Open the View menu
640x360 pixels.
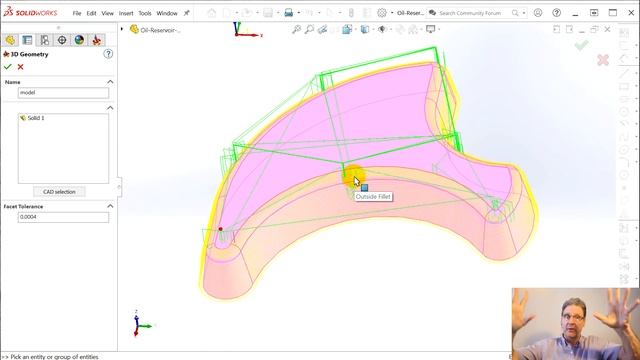coord(107,13)
